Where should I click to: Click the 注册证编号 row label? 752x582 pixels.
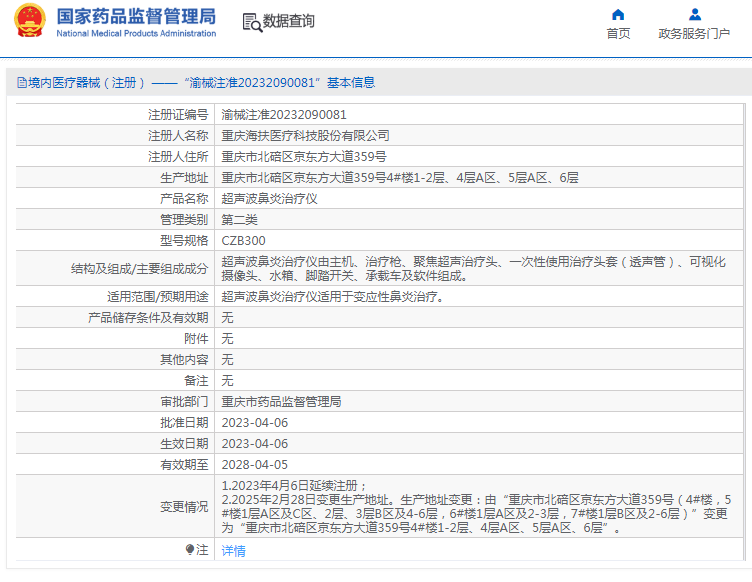point(178,115)
